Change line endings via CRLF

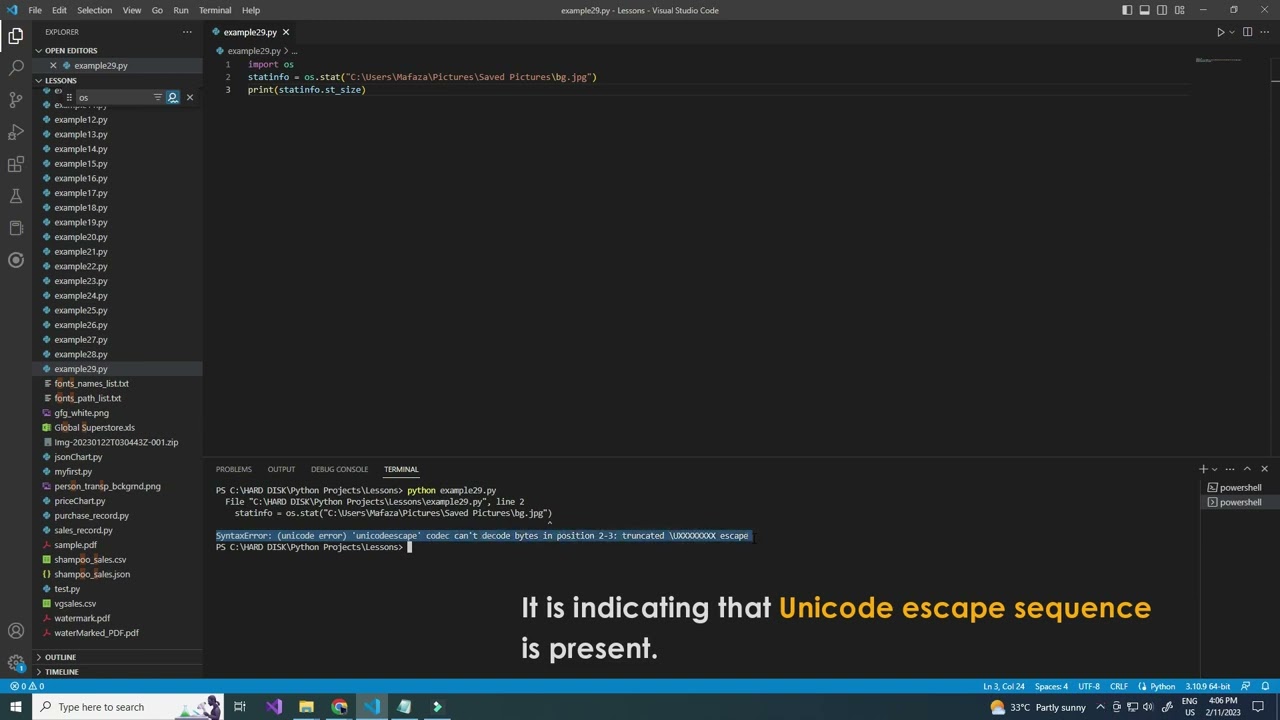(1119, 687)
